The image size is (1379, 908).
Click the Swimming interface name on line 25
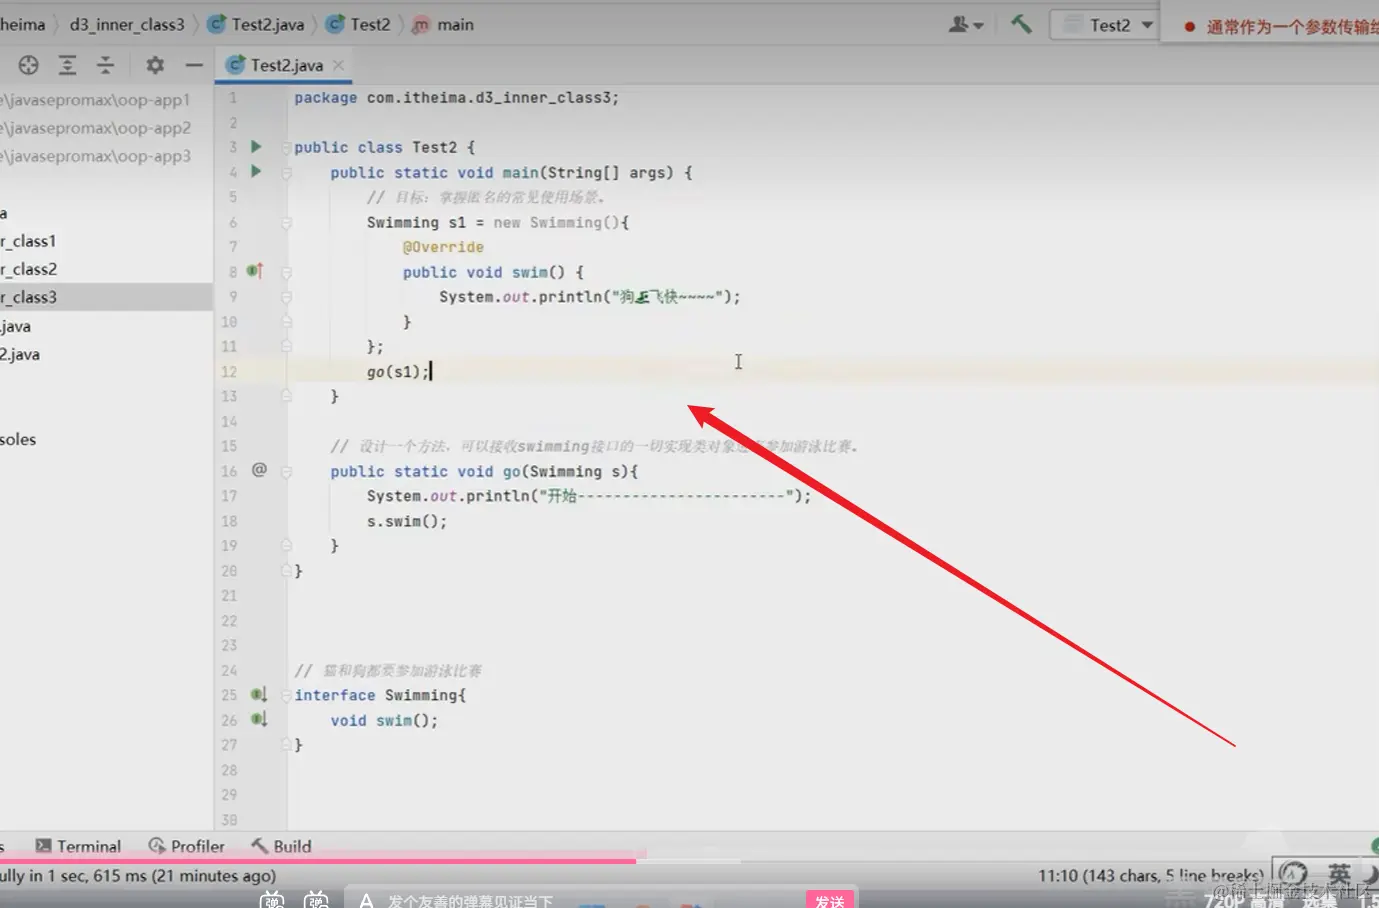click(421, 695)
